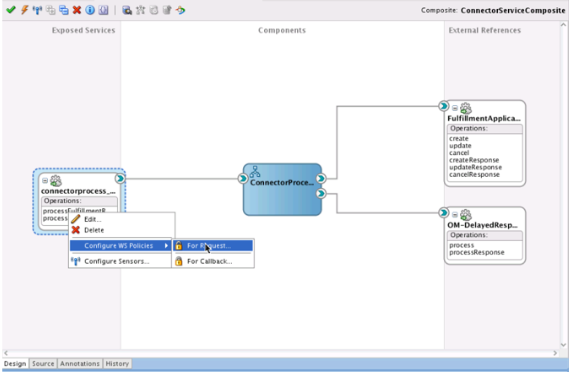Click the BPEL icon on ConnectorProcess component
The image size is (572, 375).
(x=255, y=171)
